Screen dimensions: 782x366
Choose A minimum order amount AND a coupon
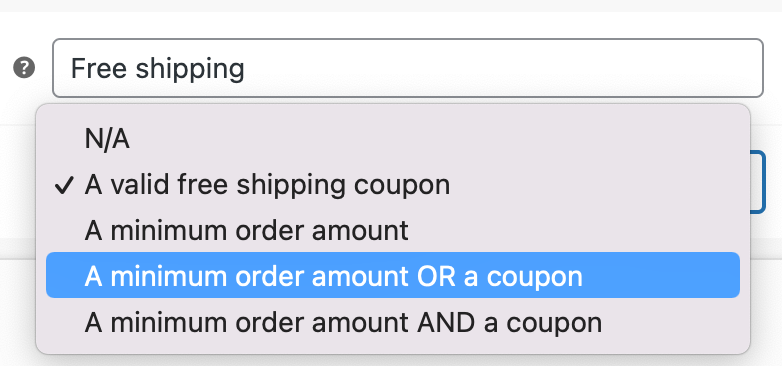393,323
